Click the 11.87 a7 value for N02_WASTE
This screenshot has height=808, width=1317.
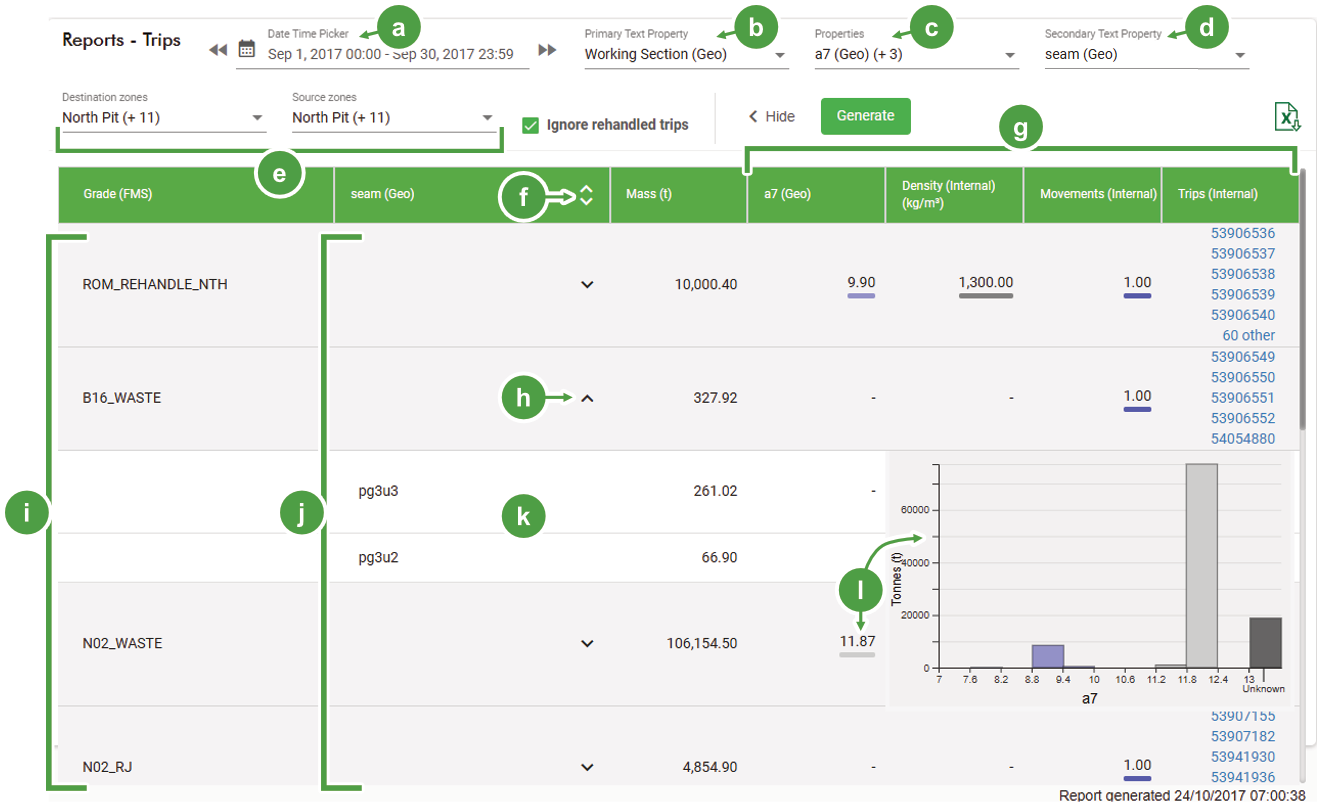click(x=858, y=645)
